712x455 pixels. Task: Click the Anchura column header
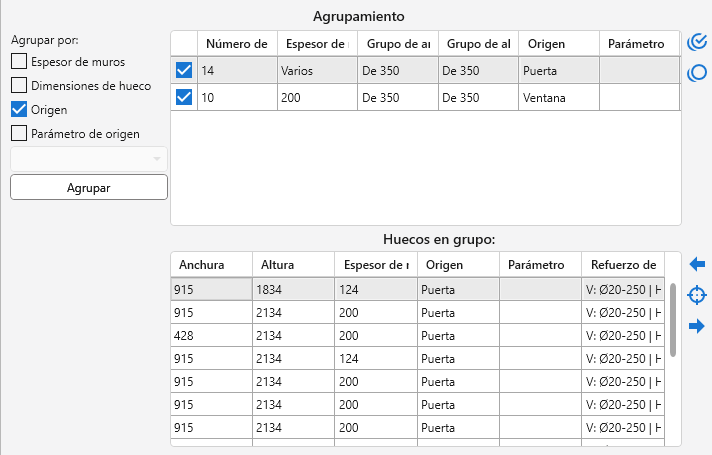pos(210,264)
